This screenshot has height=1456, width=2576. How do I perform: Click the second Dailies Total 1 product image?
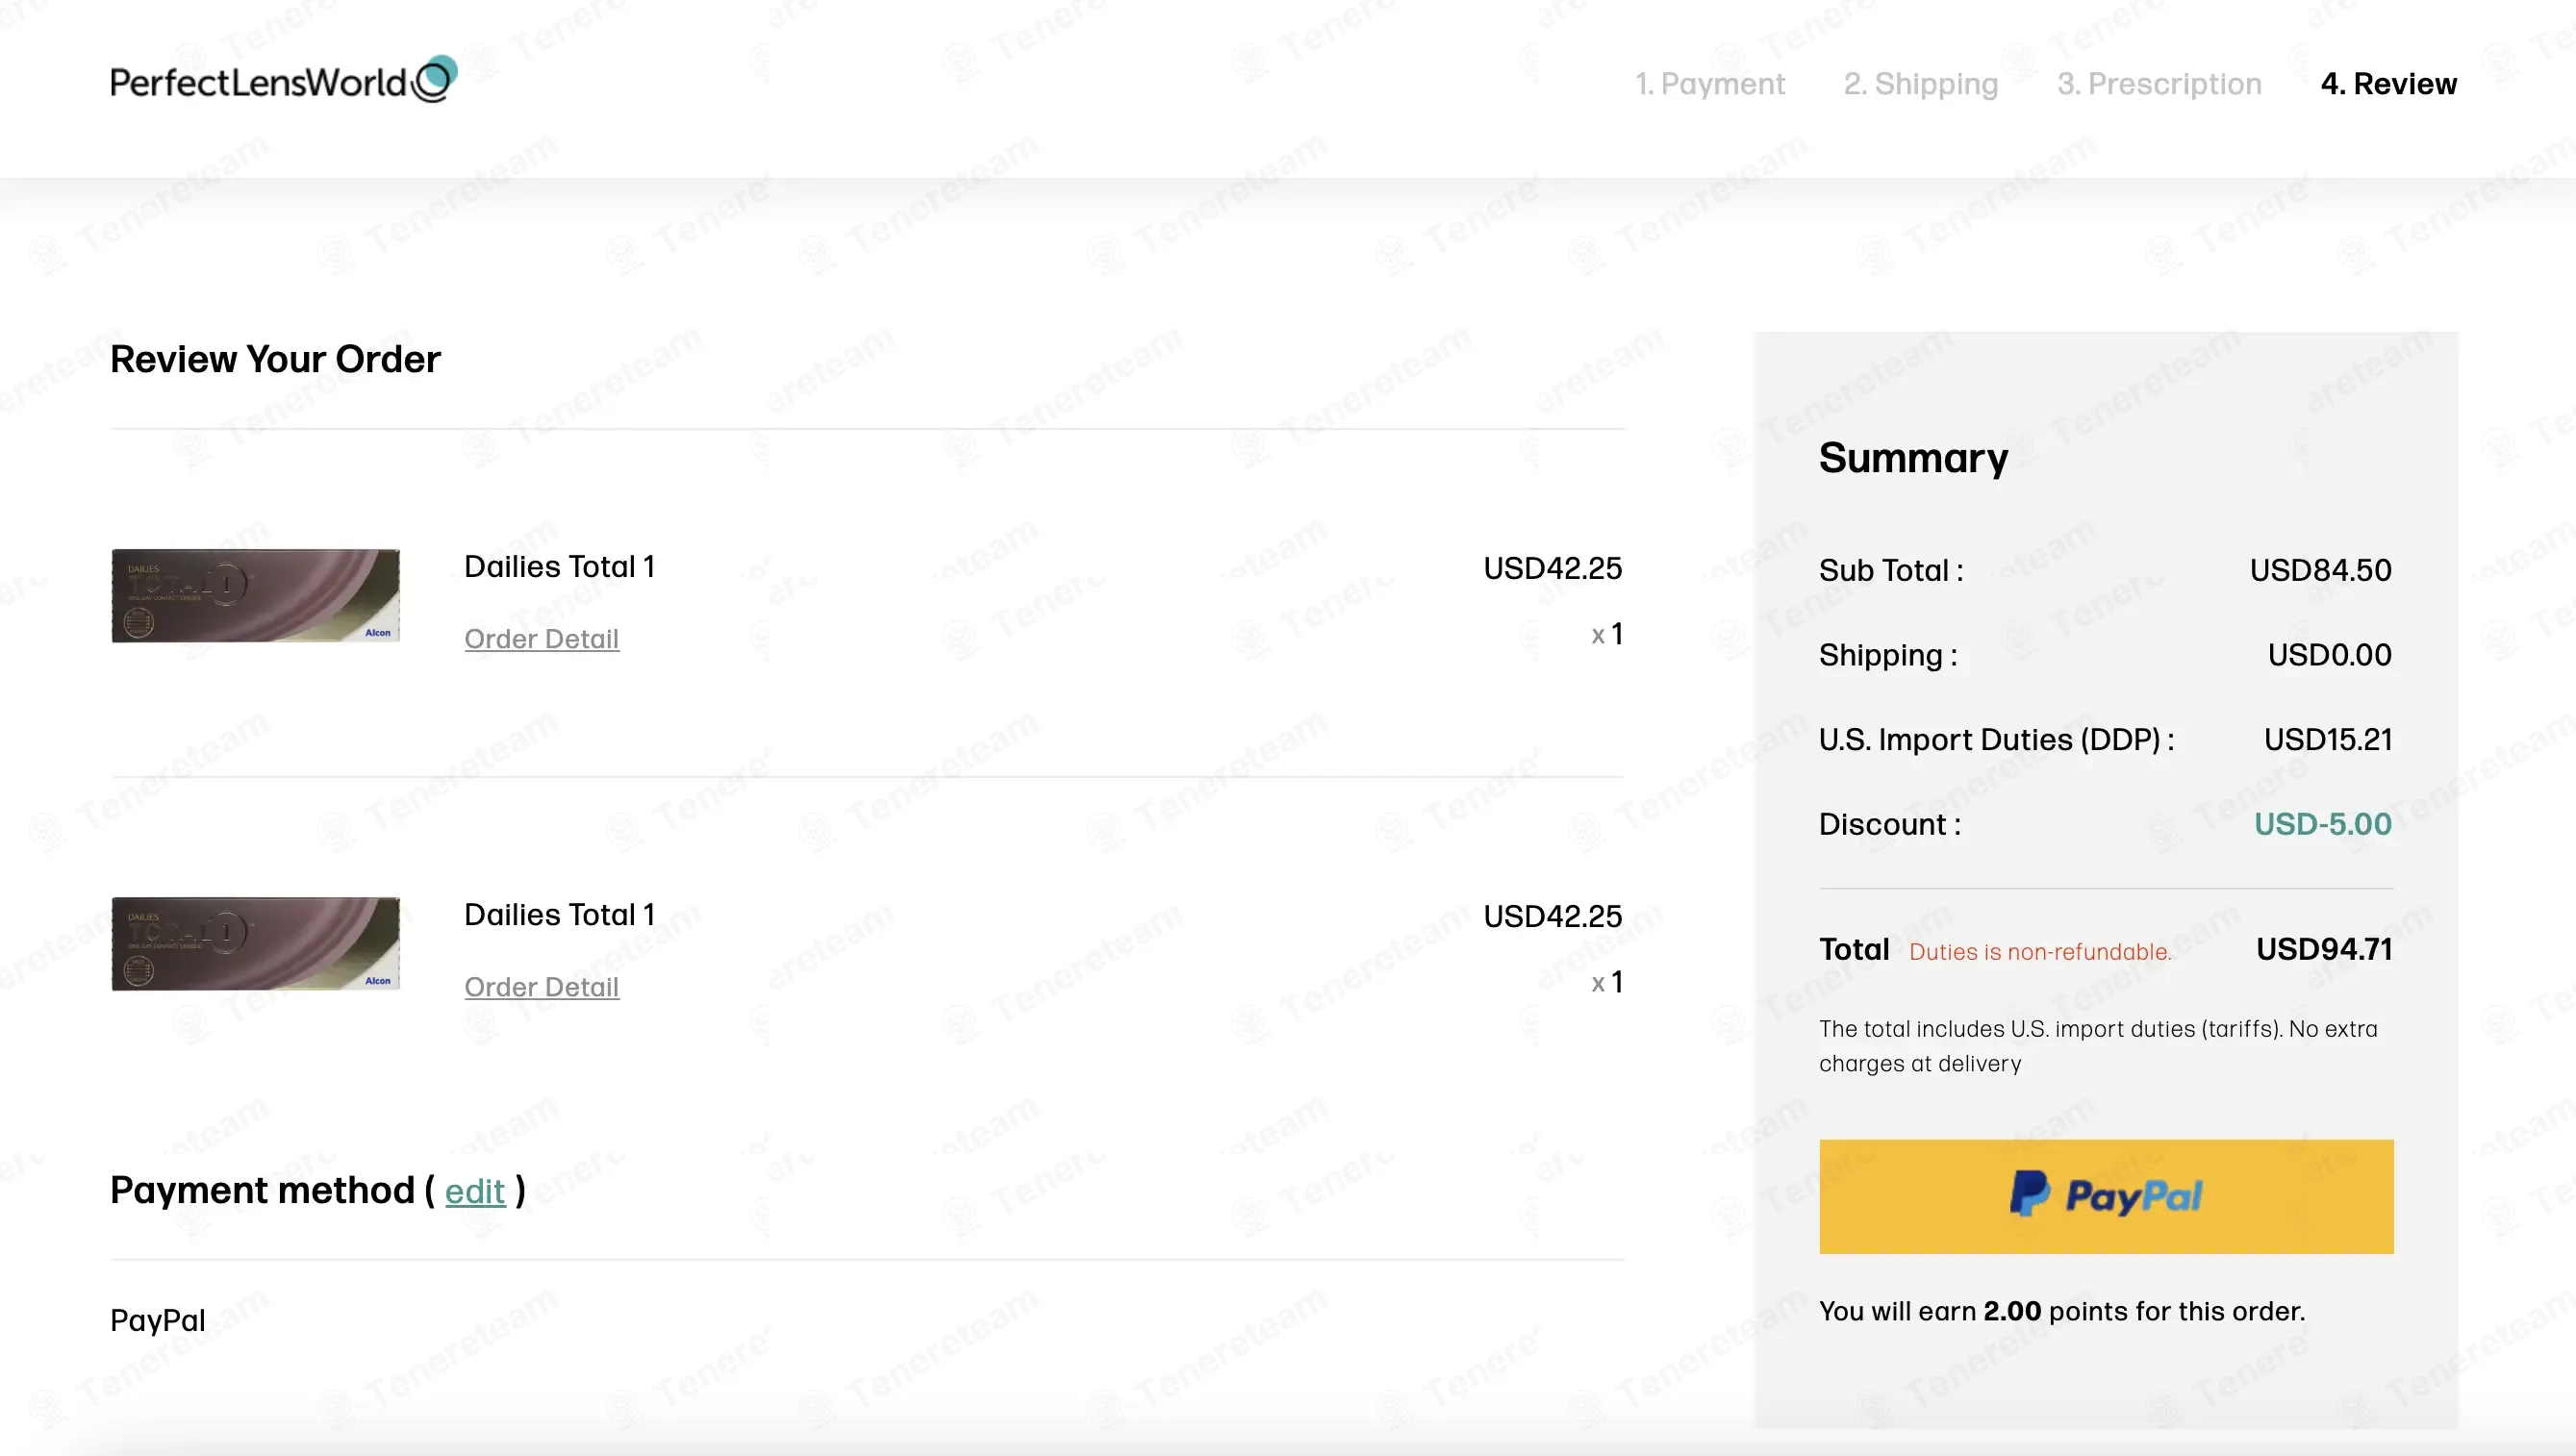[x=255, y=943]
